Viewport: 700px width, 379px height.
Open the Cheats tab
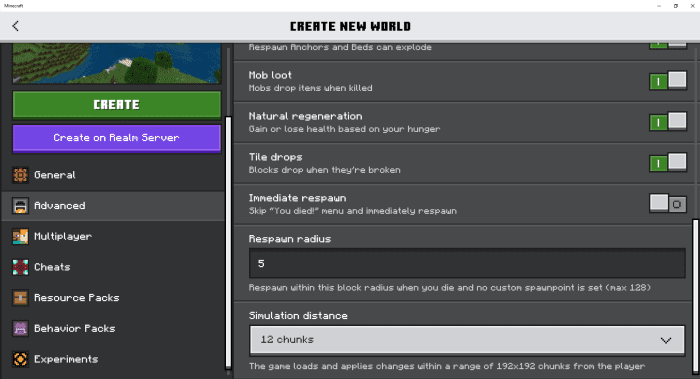point(113,267)
